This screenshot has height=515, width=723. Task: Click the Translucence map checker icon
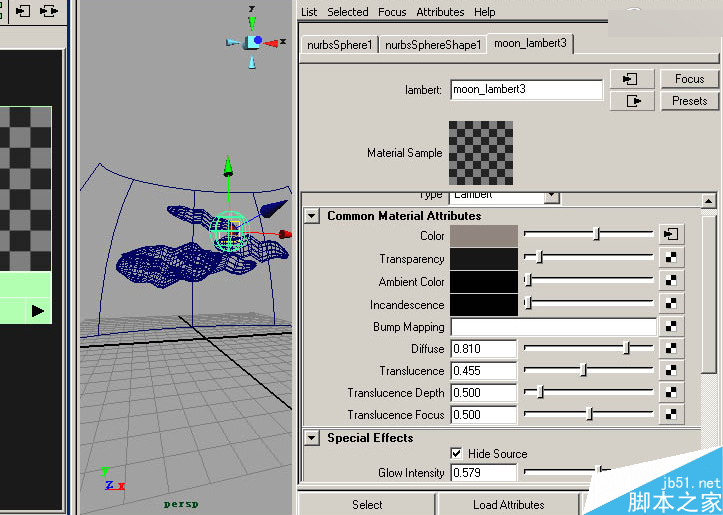(671, 370)
